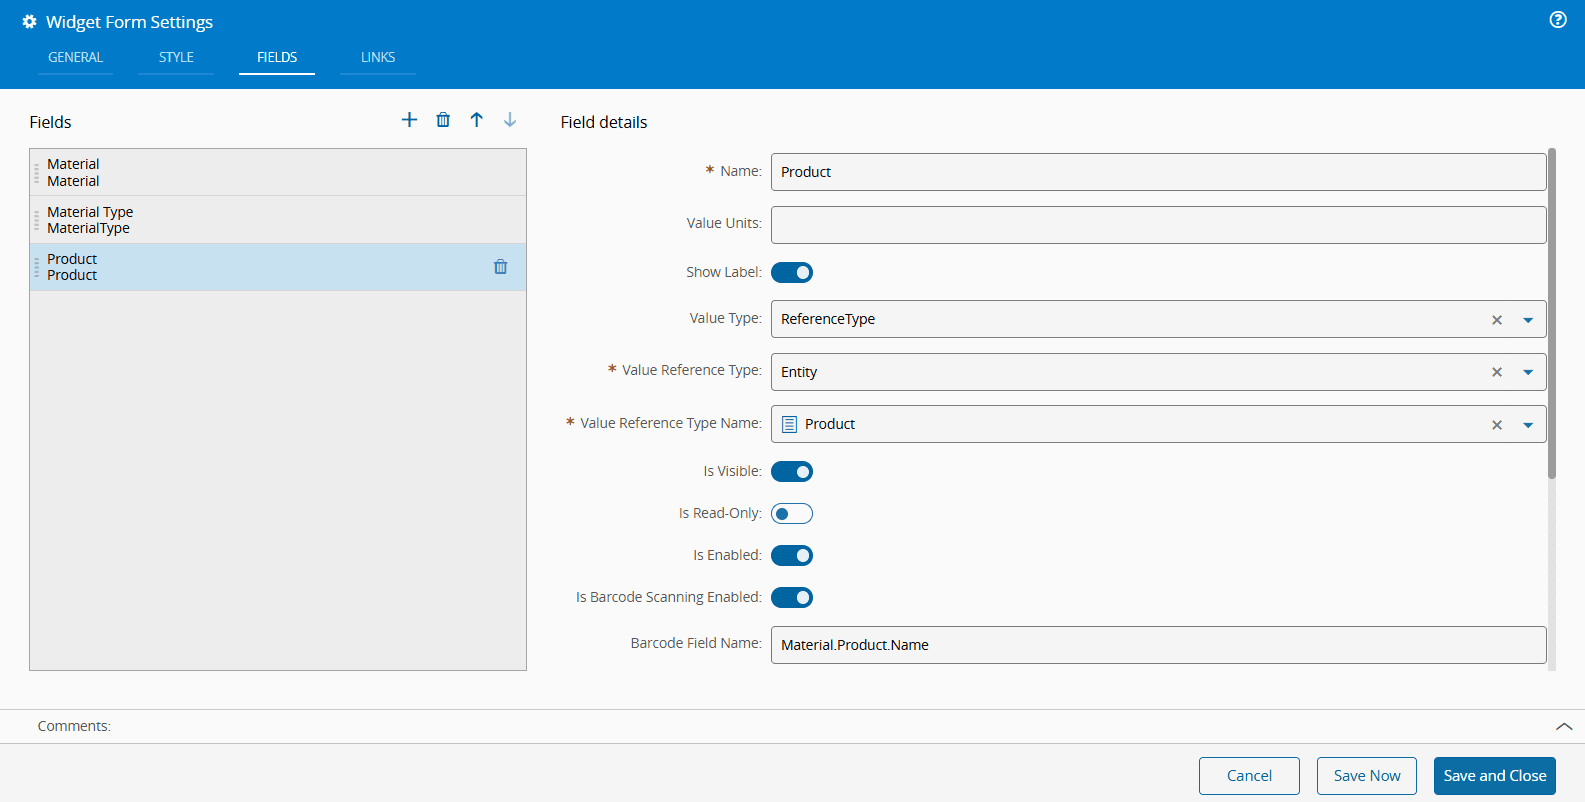
Task: Move selected field up with arrow icon
Action: click(477, 120)
